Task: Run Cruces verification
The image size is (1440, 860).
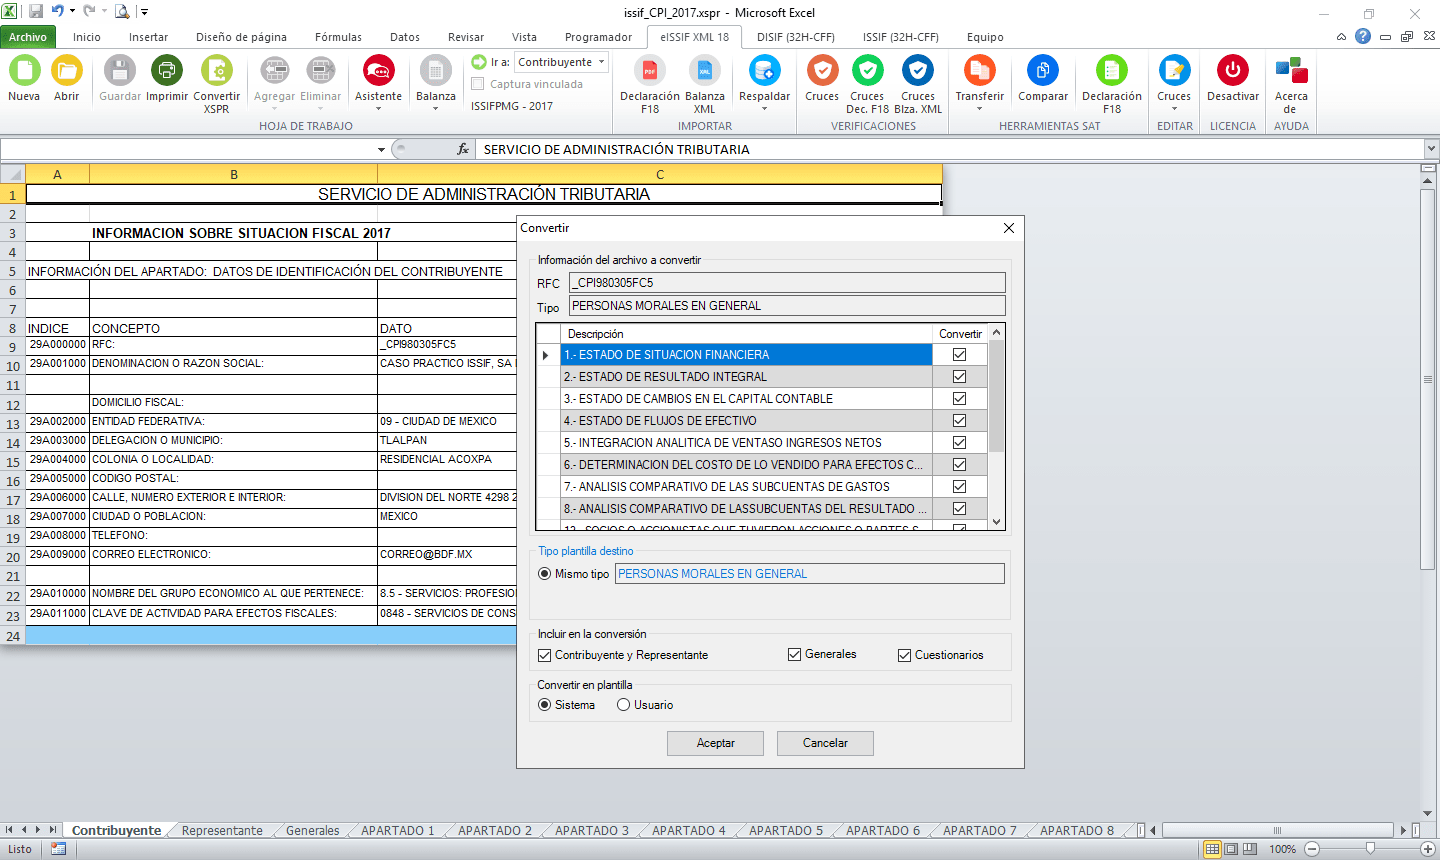Action: tap(822, 71)
